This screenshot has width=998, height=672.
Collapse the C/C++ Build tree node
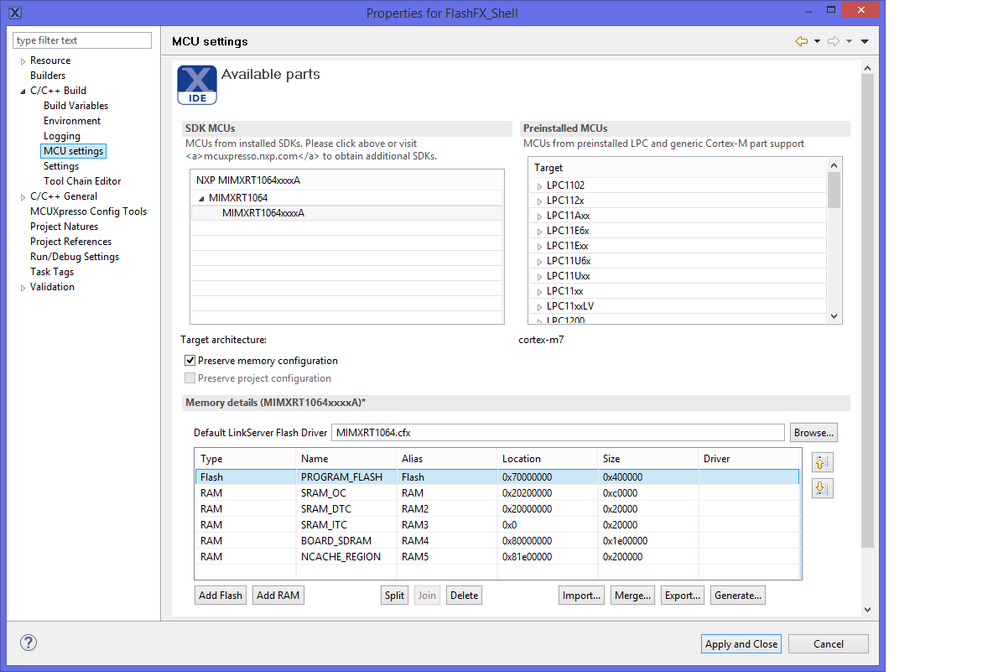coord(23,91)
